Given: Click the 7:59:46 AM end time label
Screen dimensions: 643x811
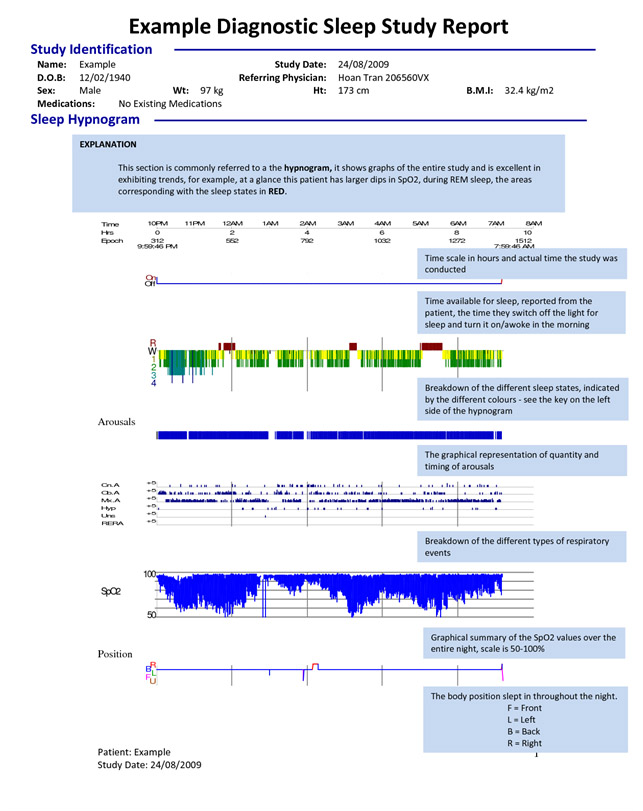Looking at the screenshot, I should 514,246.
